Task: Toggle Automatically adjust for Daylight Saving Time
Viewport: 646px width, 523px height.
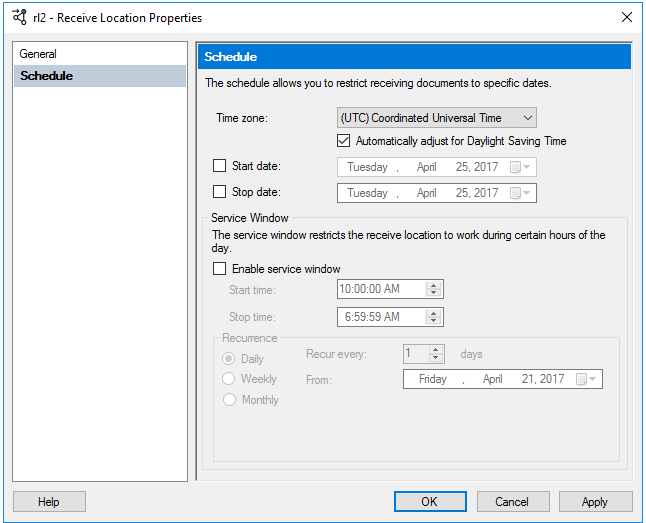Action: (x=344, y=141)
